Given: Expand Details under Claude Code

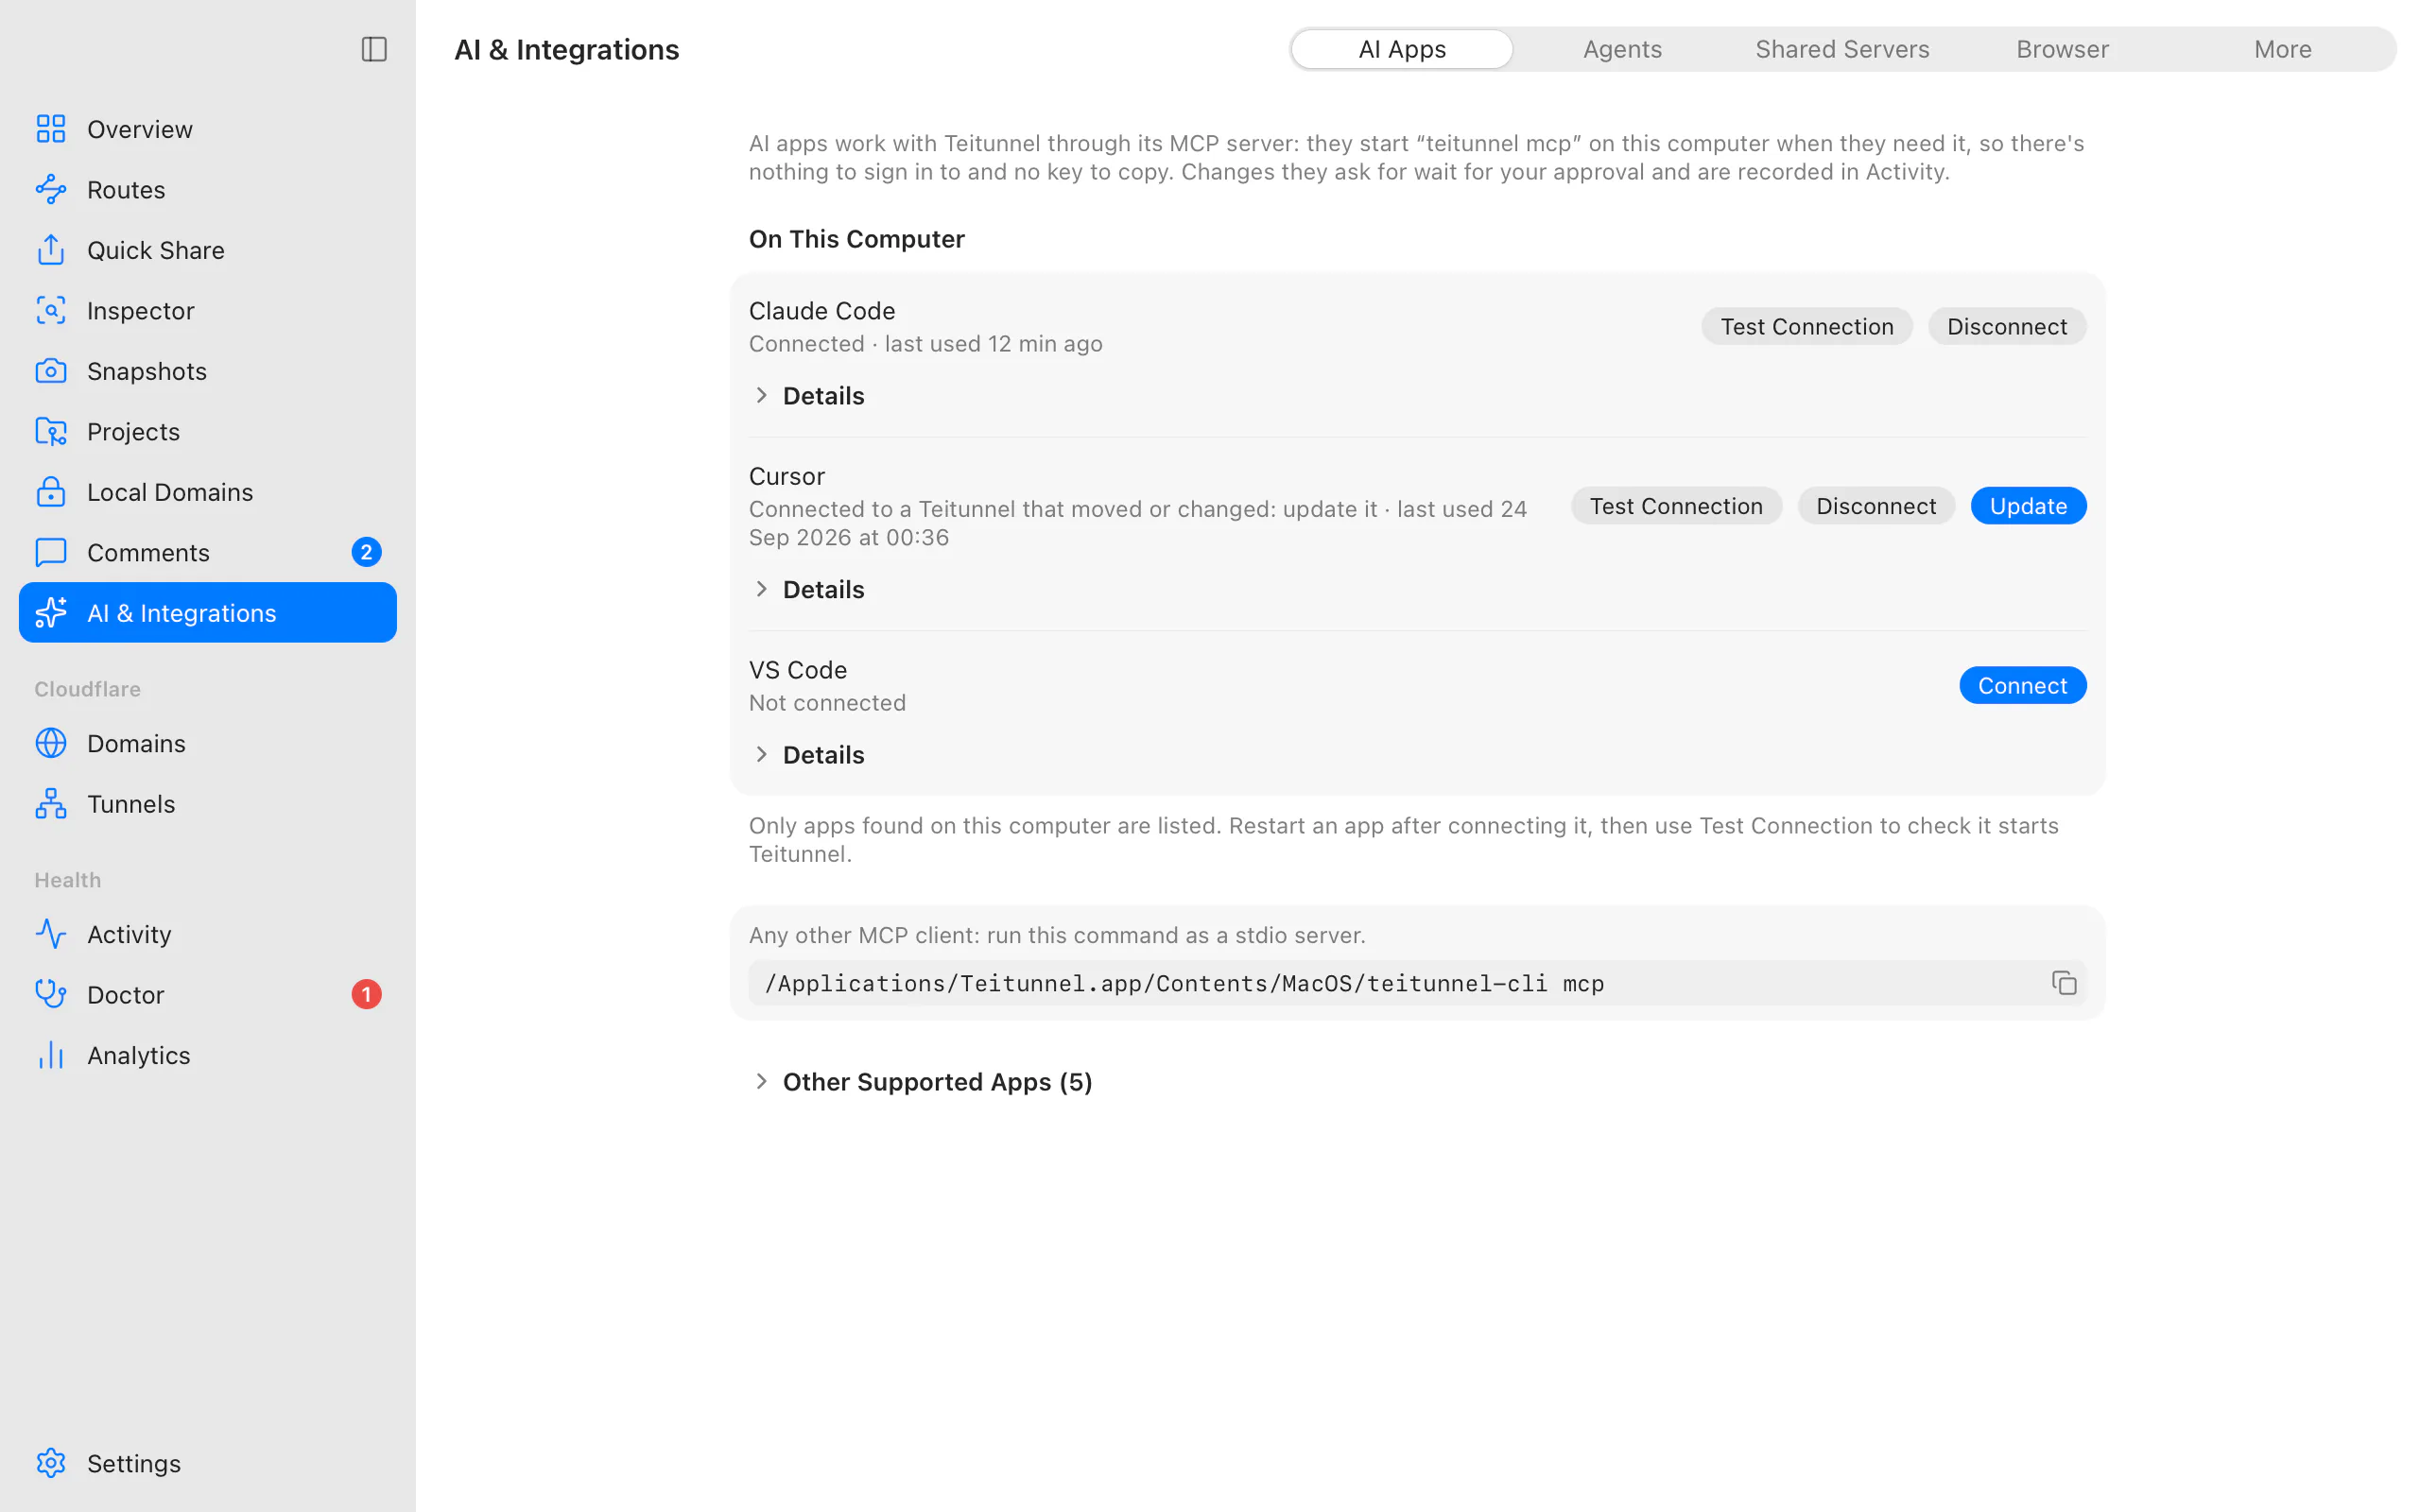Looking at the screenshot, I should click(x=808, y=396).
